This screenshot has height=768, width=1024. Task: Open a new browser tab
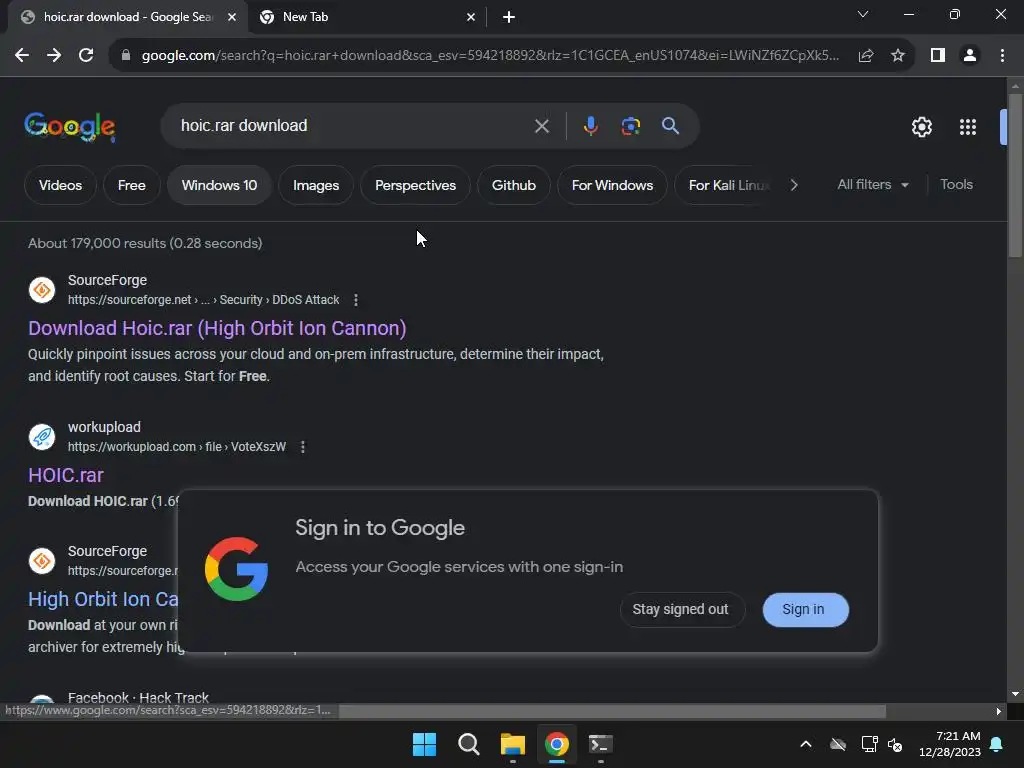point(509,17)
